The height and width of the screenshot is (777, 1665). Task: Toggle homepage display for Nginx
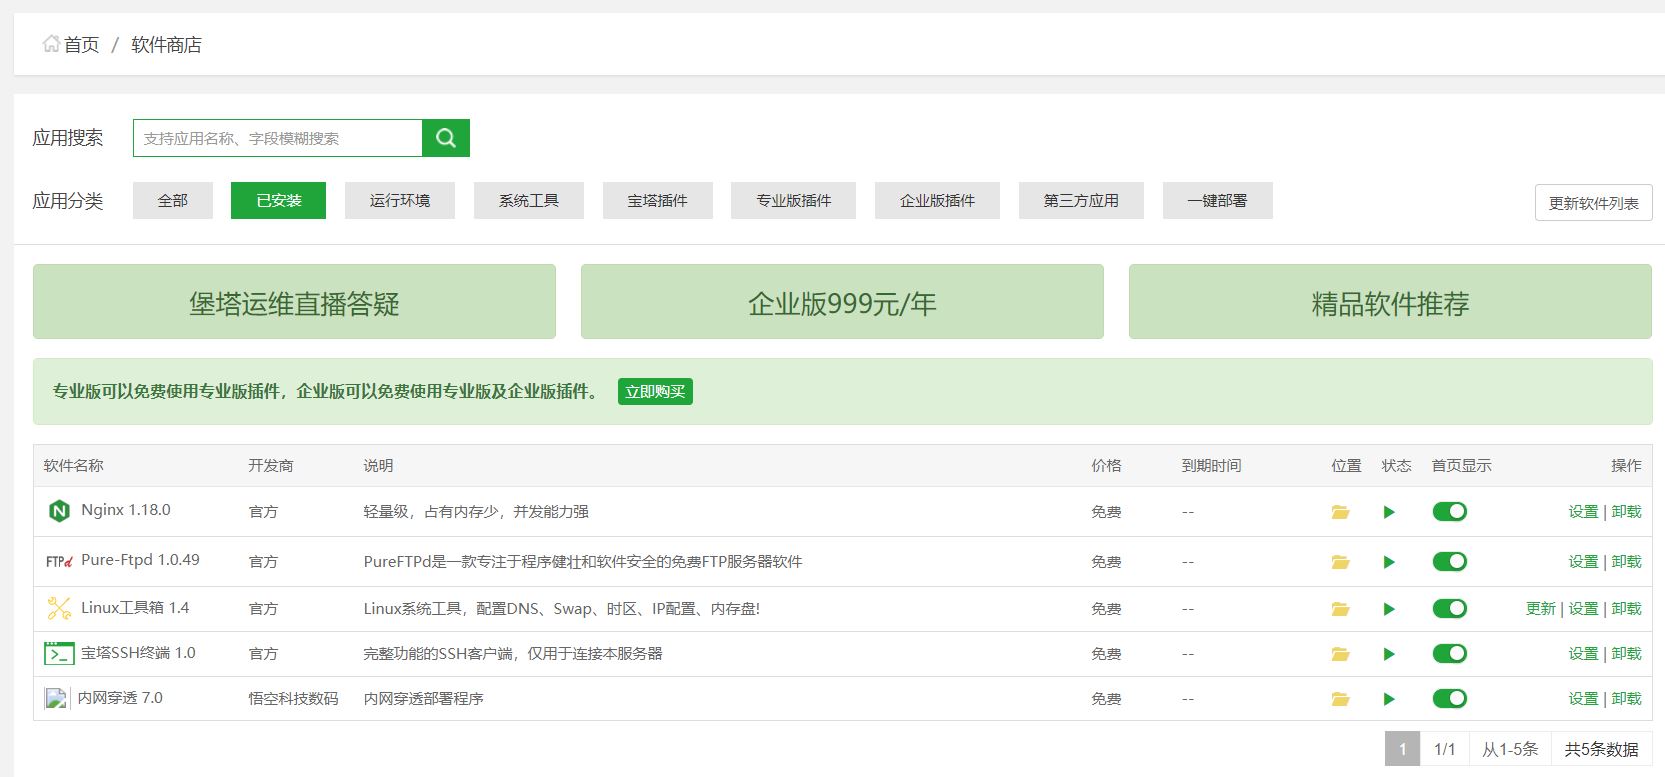[x=1450, y=512]
